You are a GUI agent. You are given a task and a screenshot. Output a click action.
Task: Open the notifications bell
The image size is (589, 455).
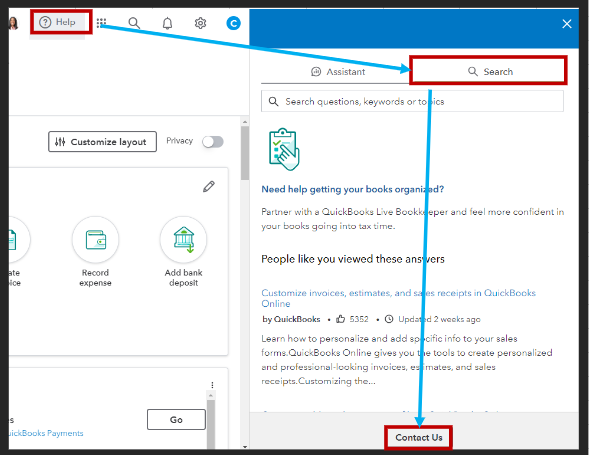[167, 23]
